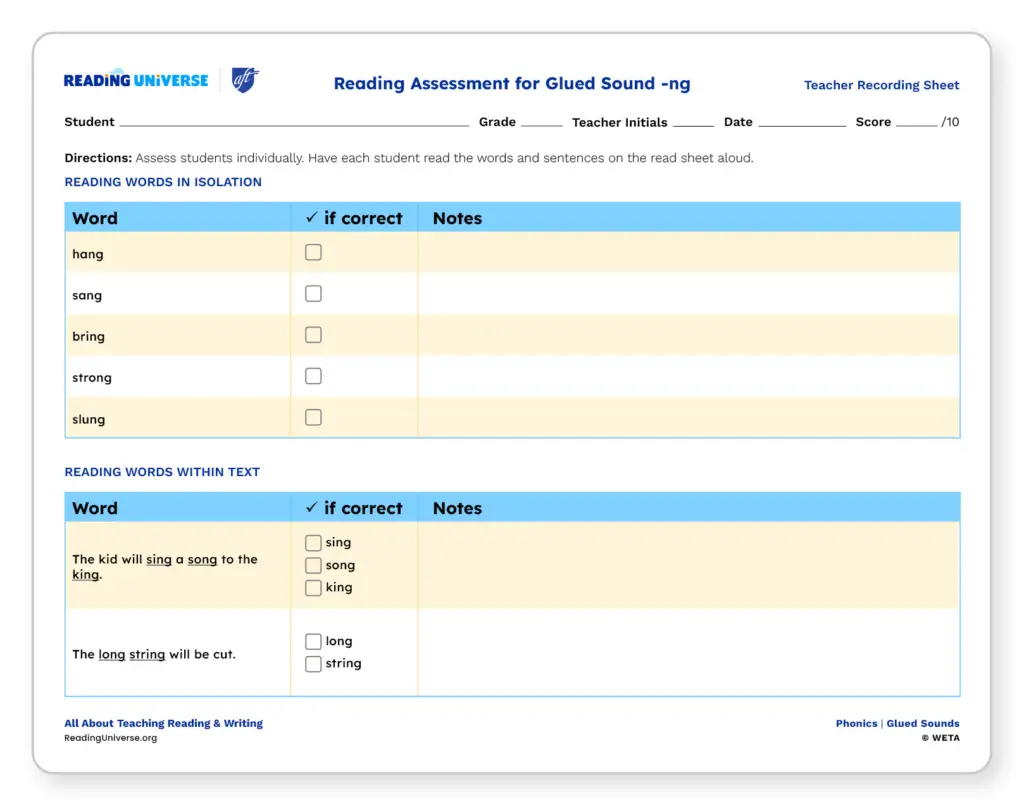Click the Date blank field
The height and width of the screenshot is (806, 1024).
[x=801, y=122]
